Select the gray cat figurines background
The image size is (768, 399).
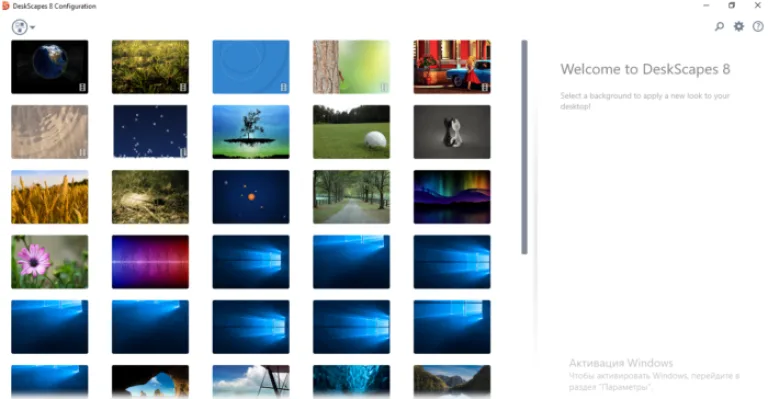coord(452,132)
